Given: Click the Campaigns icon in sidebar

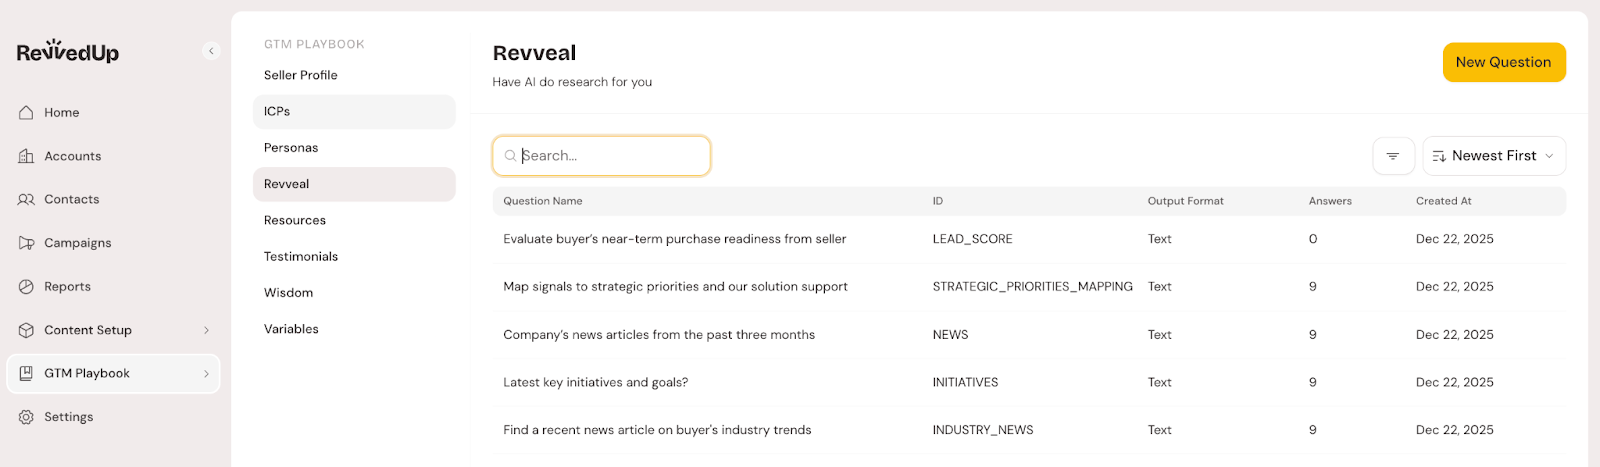Looking at the screenshot, I should [26, 243].
